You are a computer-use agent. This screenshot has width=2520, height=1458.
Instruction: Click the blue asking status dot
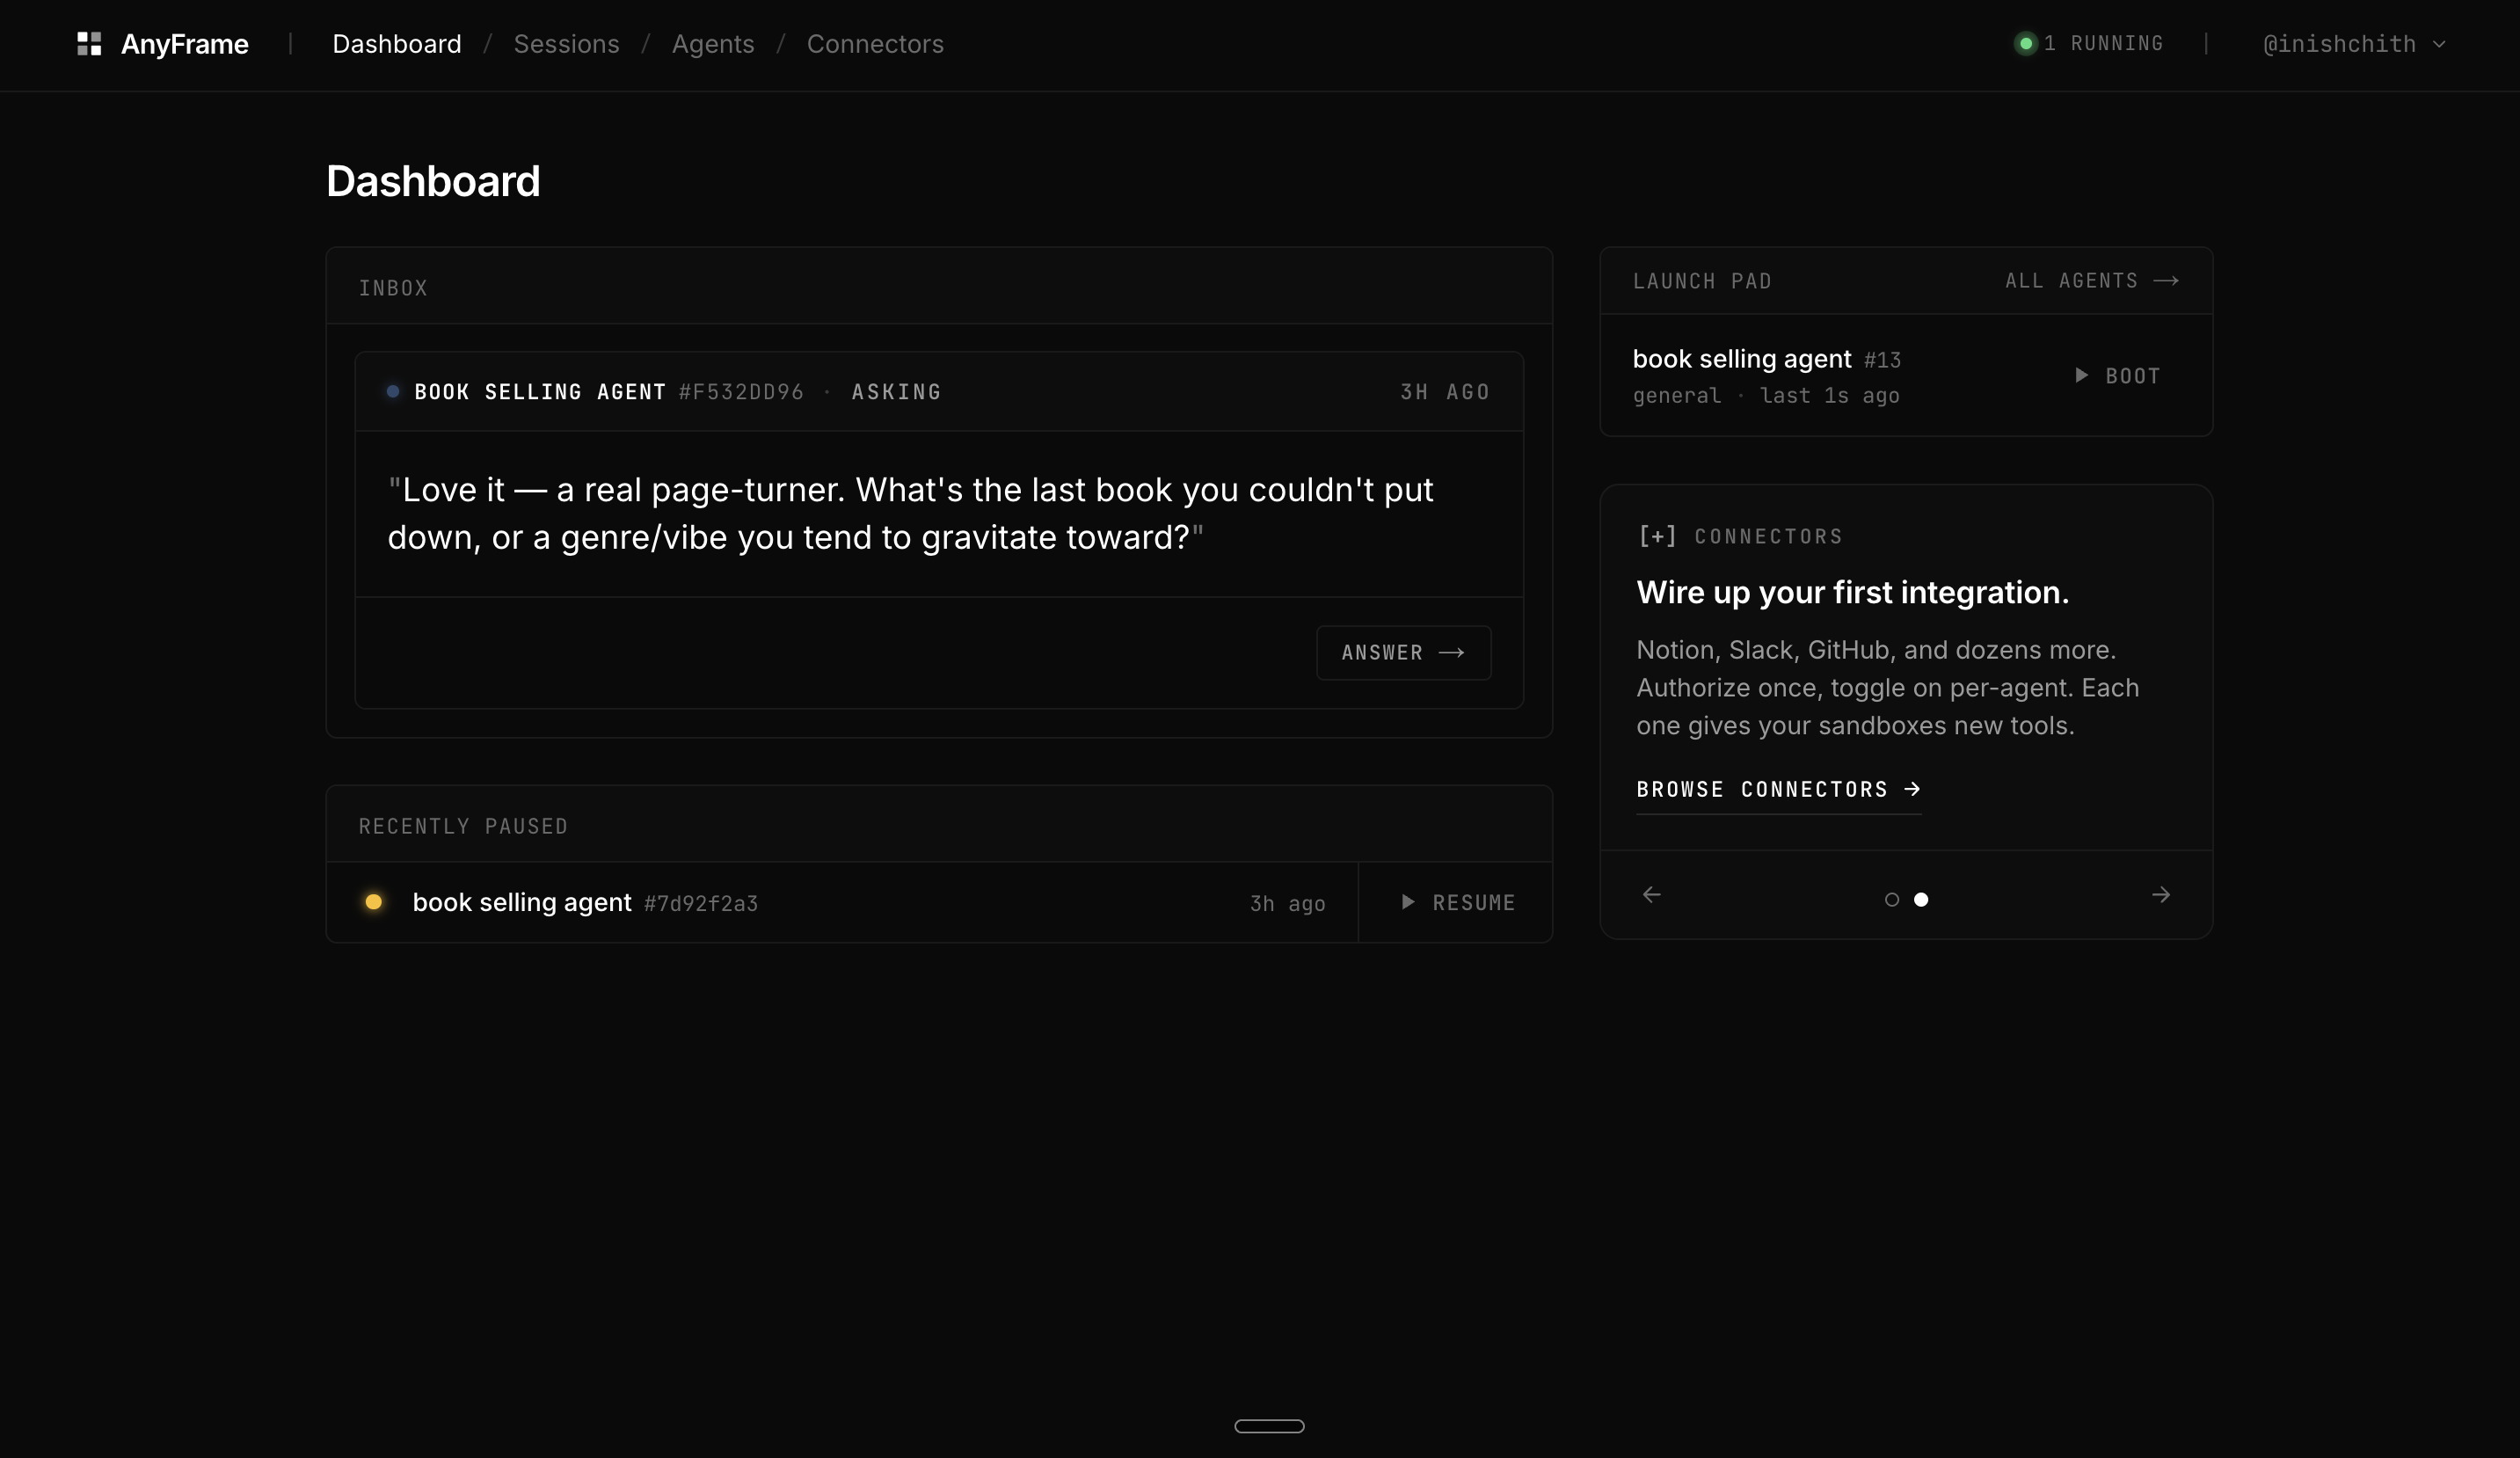[393, 392]
